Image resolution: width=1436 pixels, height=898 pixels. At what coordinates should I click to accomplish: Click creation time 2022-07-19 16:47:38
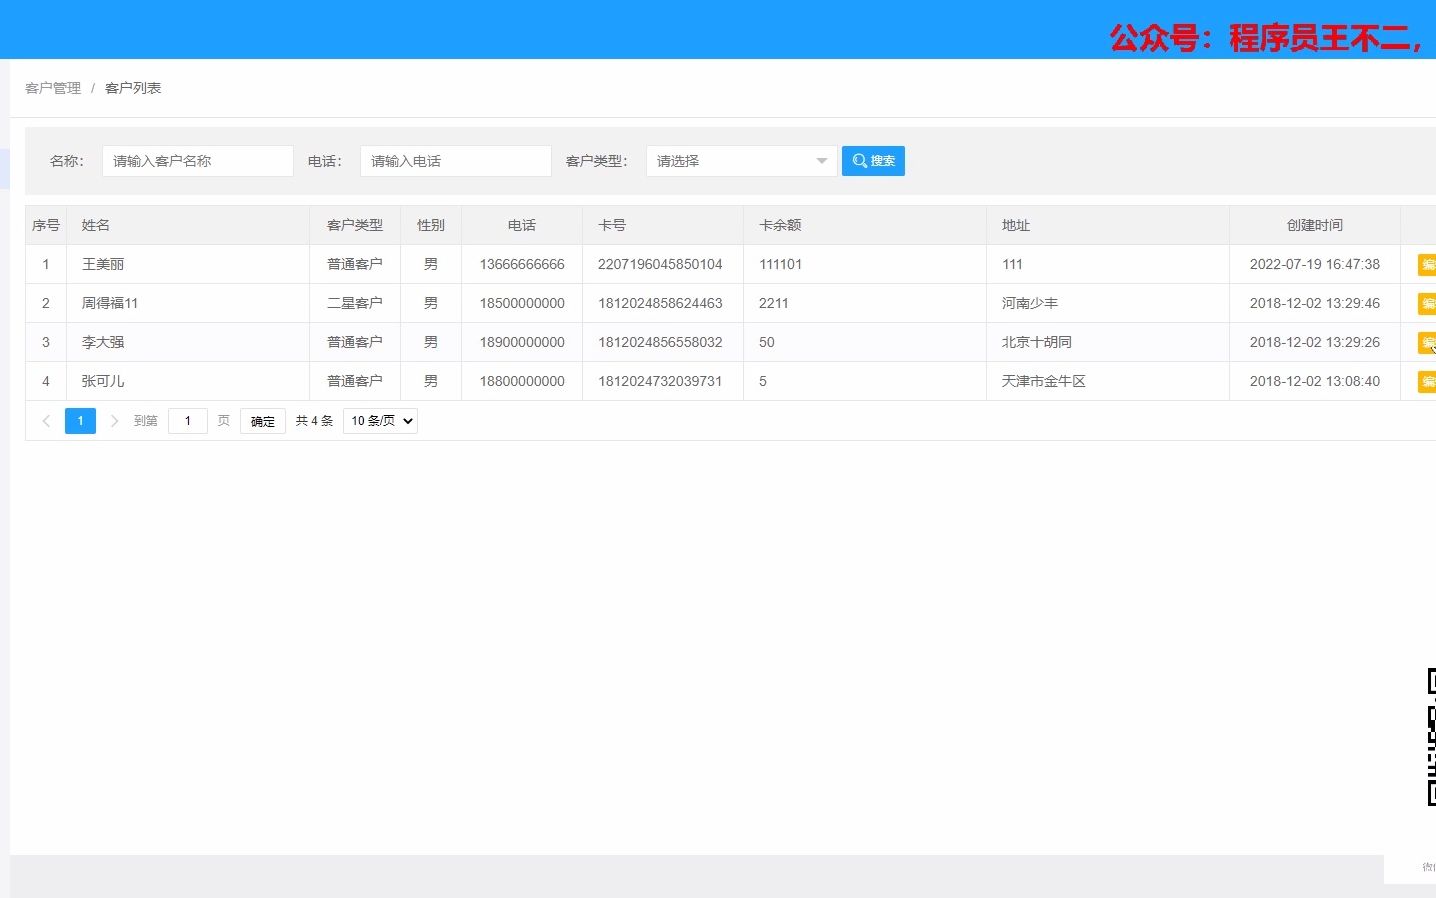1315,264
